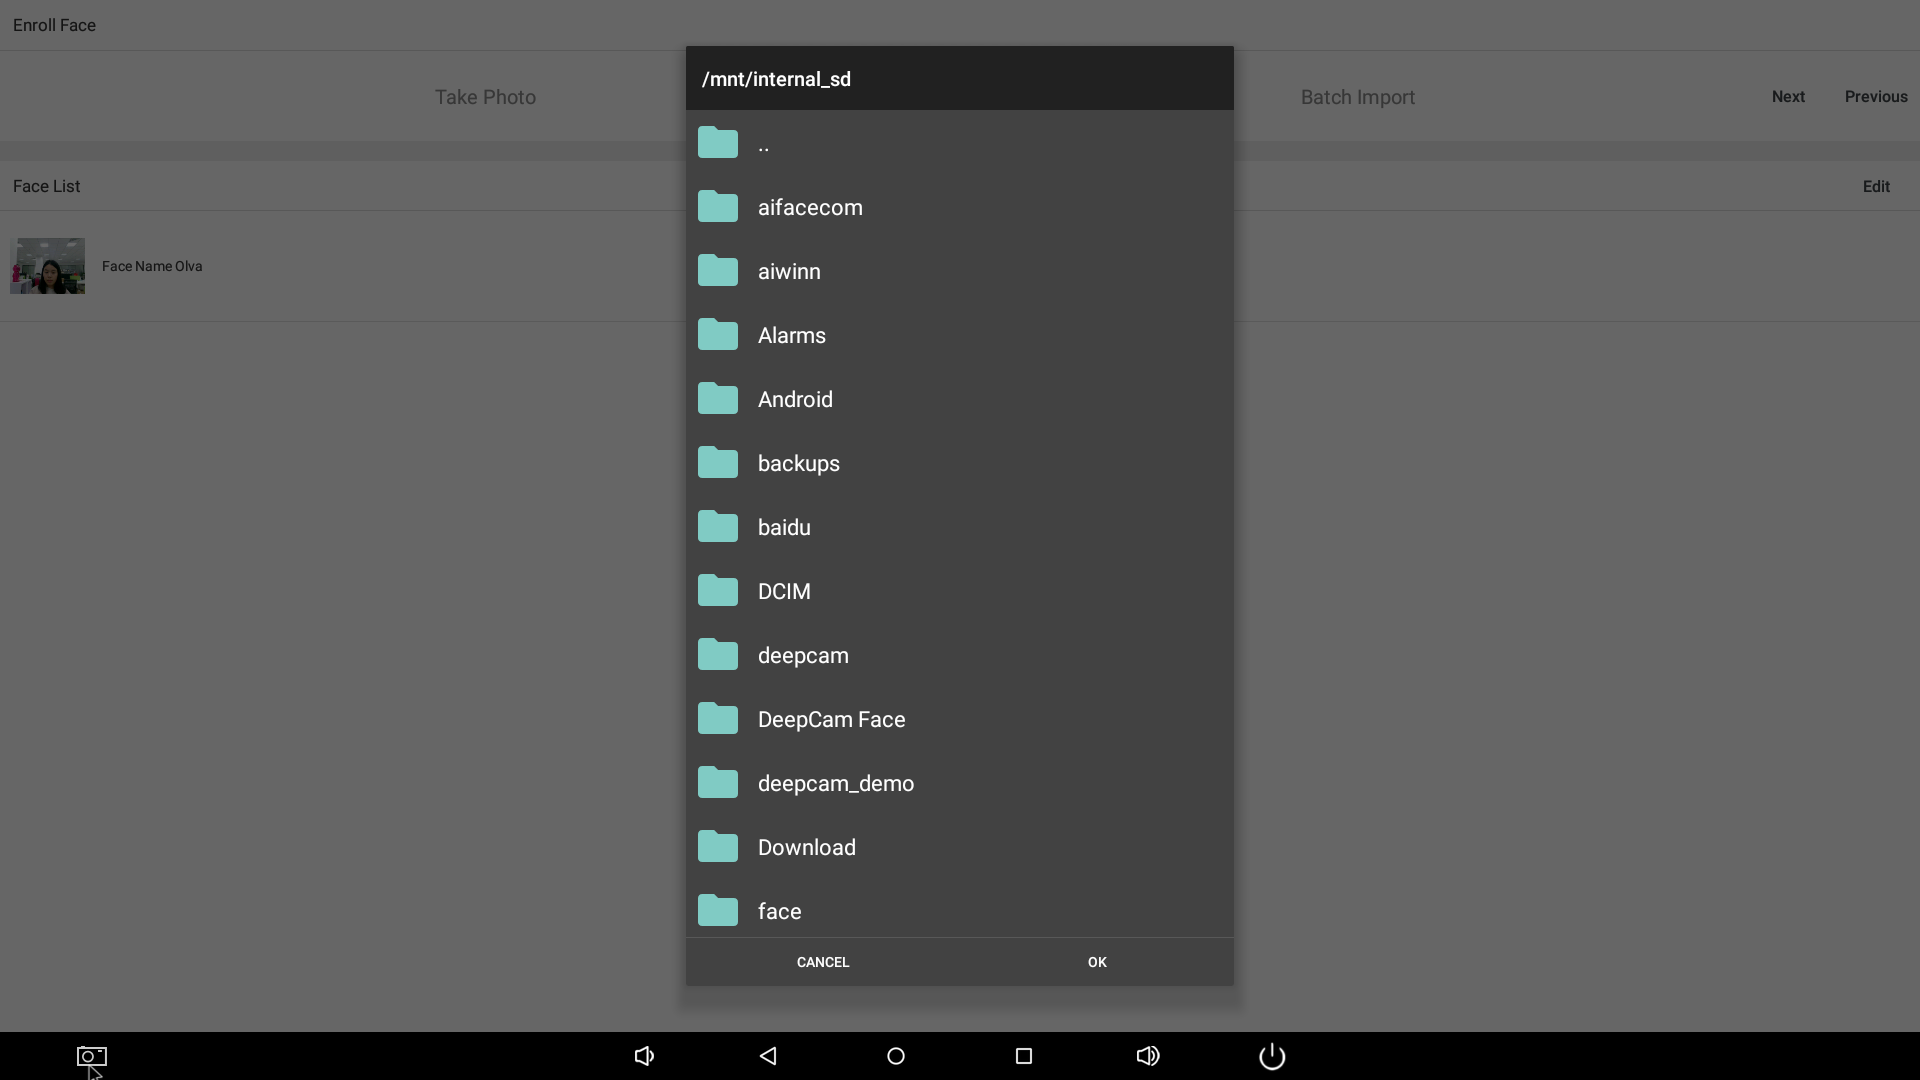Click the face folder icon

point(718,911)
